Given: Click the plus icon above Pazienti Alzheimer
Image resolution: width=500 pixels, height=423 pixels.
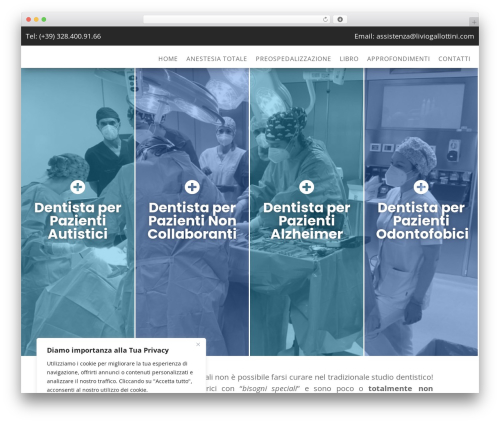Looking at the screenshot, I should (307, 187).
